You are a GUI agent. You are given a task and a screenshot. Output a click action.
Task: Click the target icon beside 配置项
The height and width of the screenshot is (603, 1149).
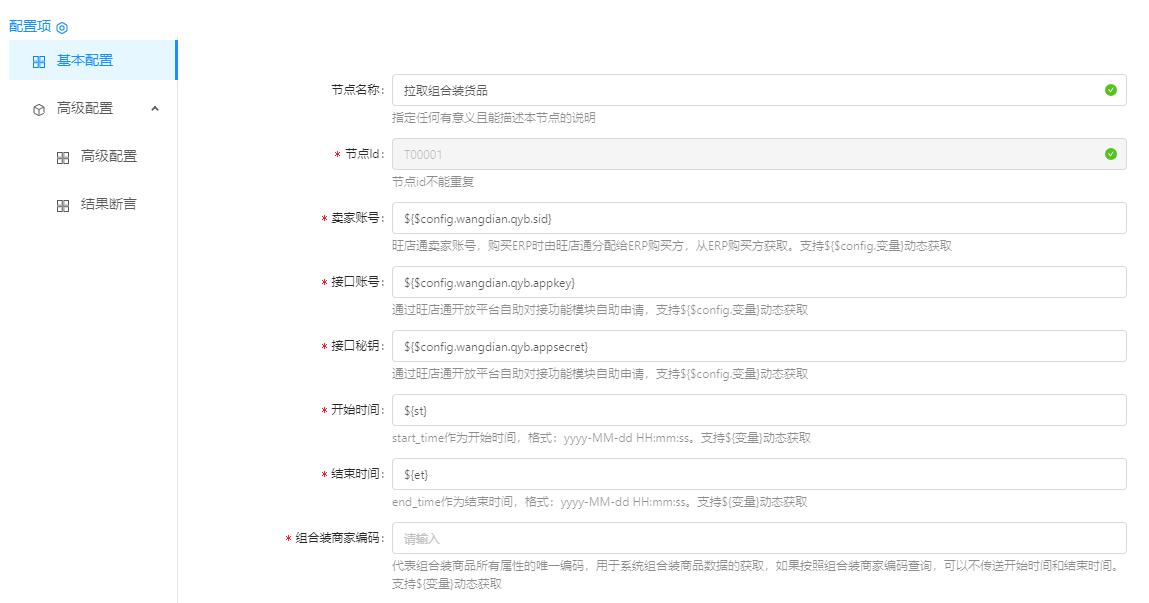[62, 28]
